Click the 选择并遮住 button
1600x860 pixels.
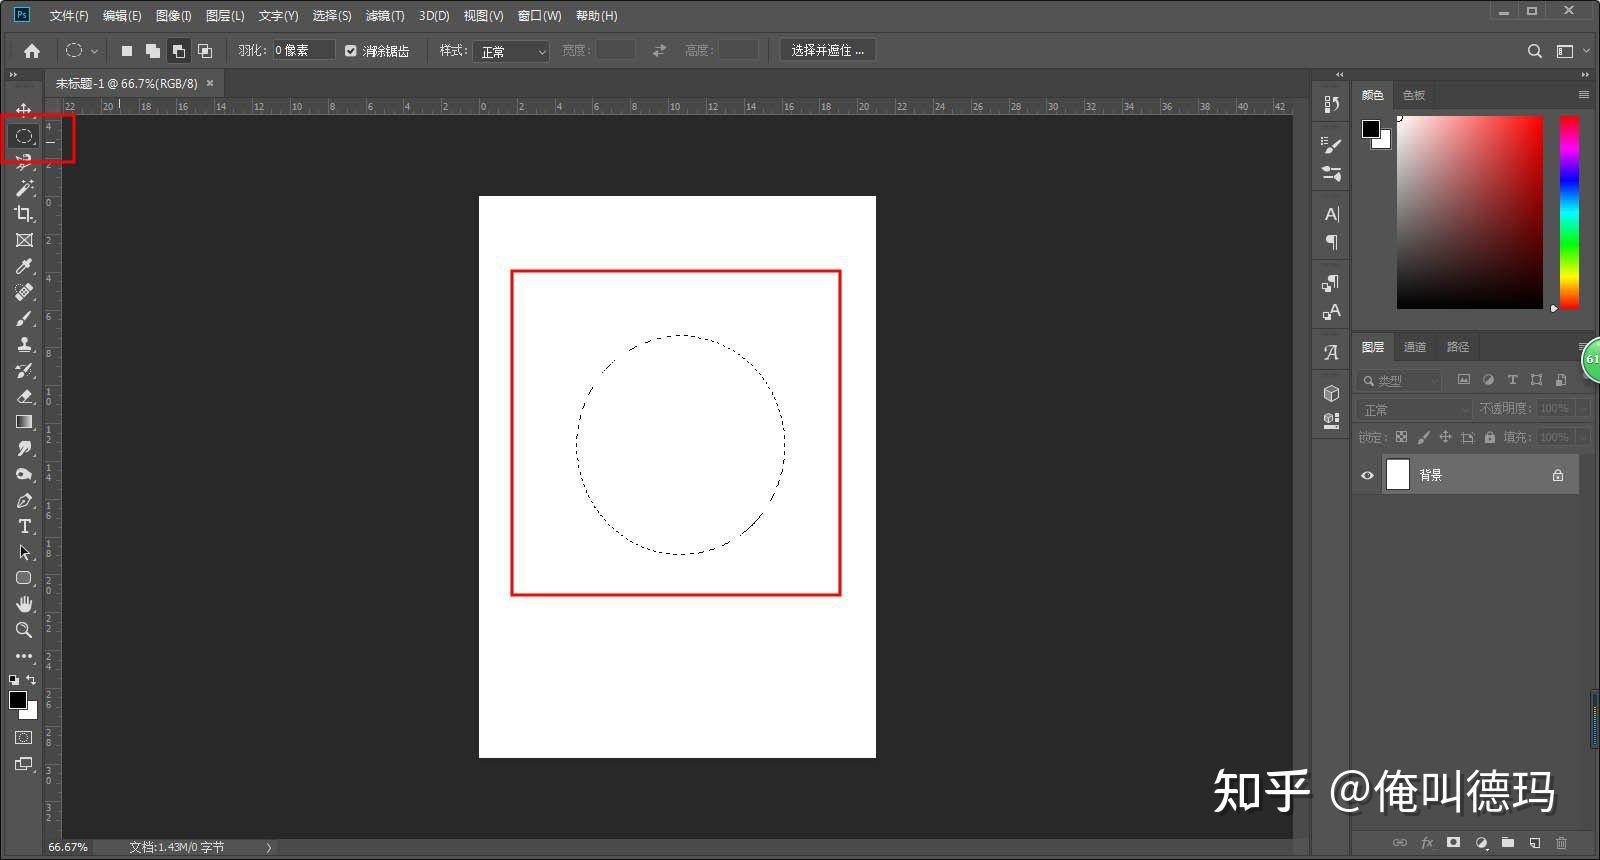[828, 50]
